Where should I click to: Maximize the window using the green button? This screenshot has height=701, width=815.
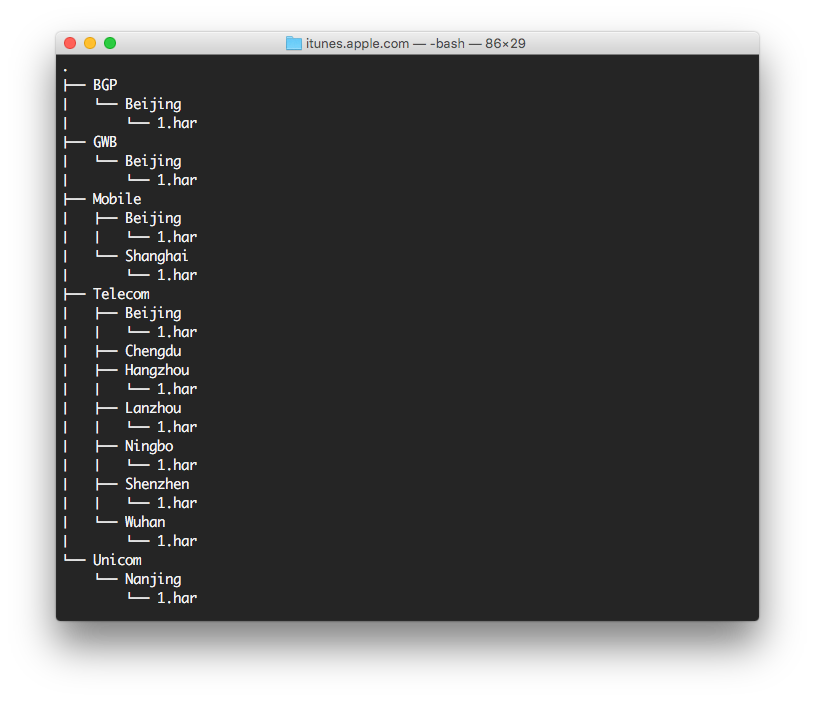[110, 43]
